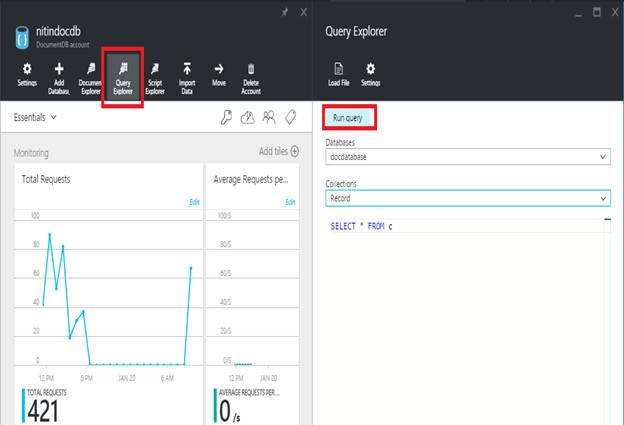This screenshot has height=425, width=624.
Task: Click the keys (key) icon in Essentials
Action: 226,117
